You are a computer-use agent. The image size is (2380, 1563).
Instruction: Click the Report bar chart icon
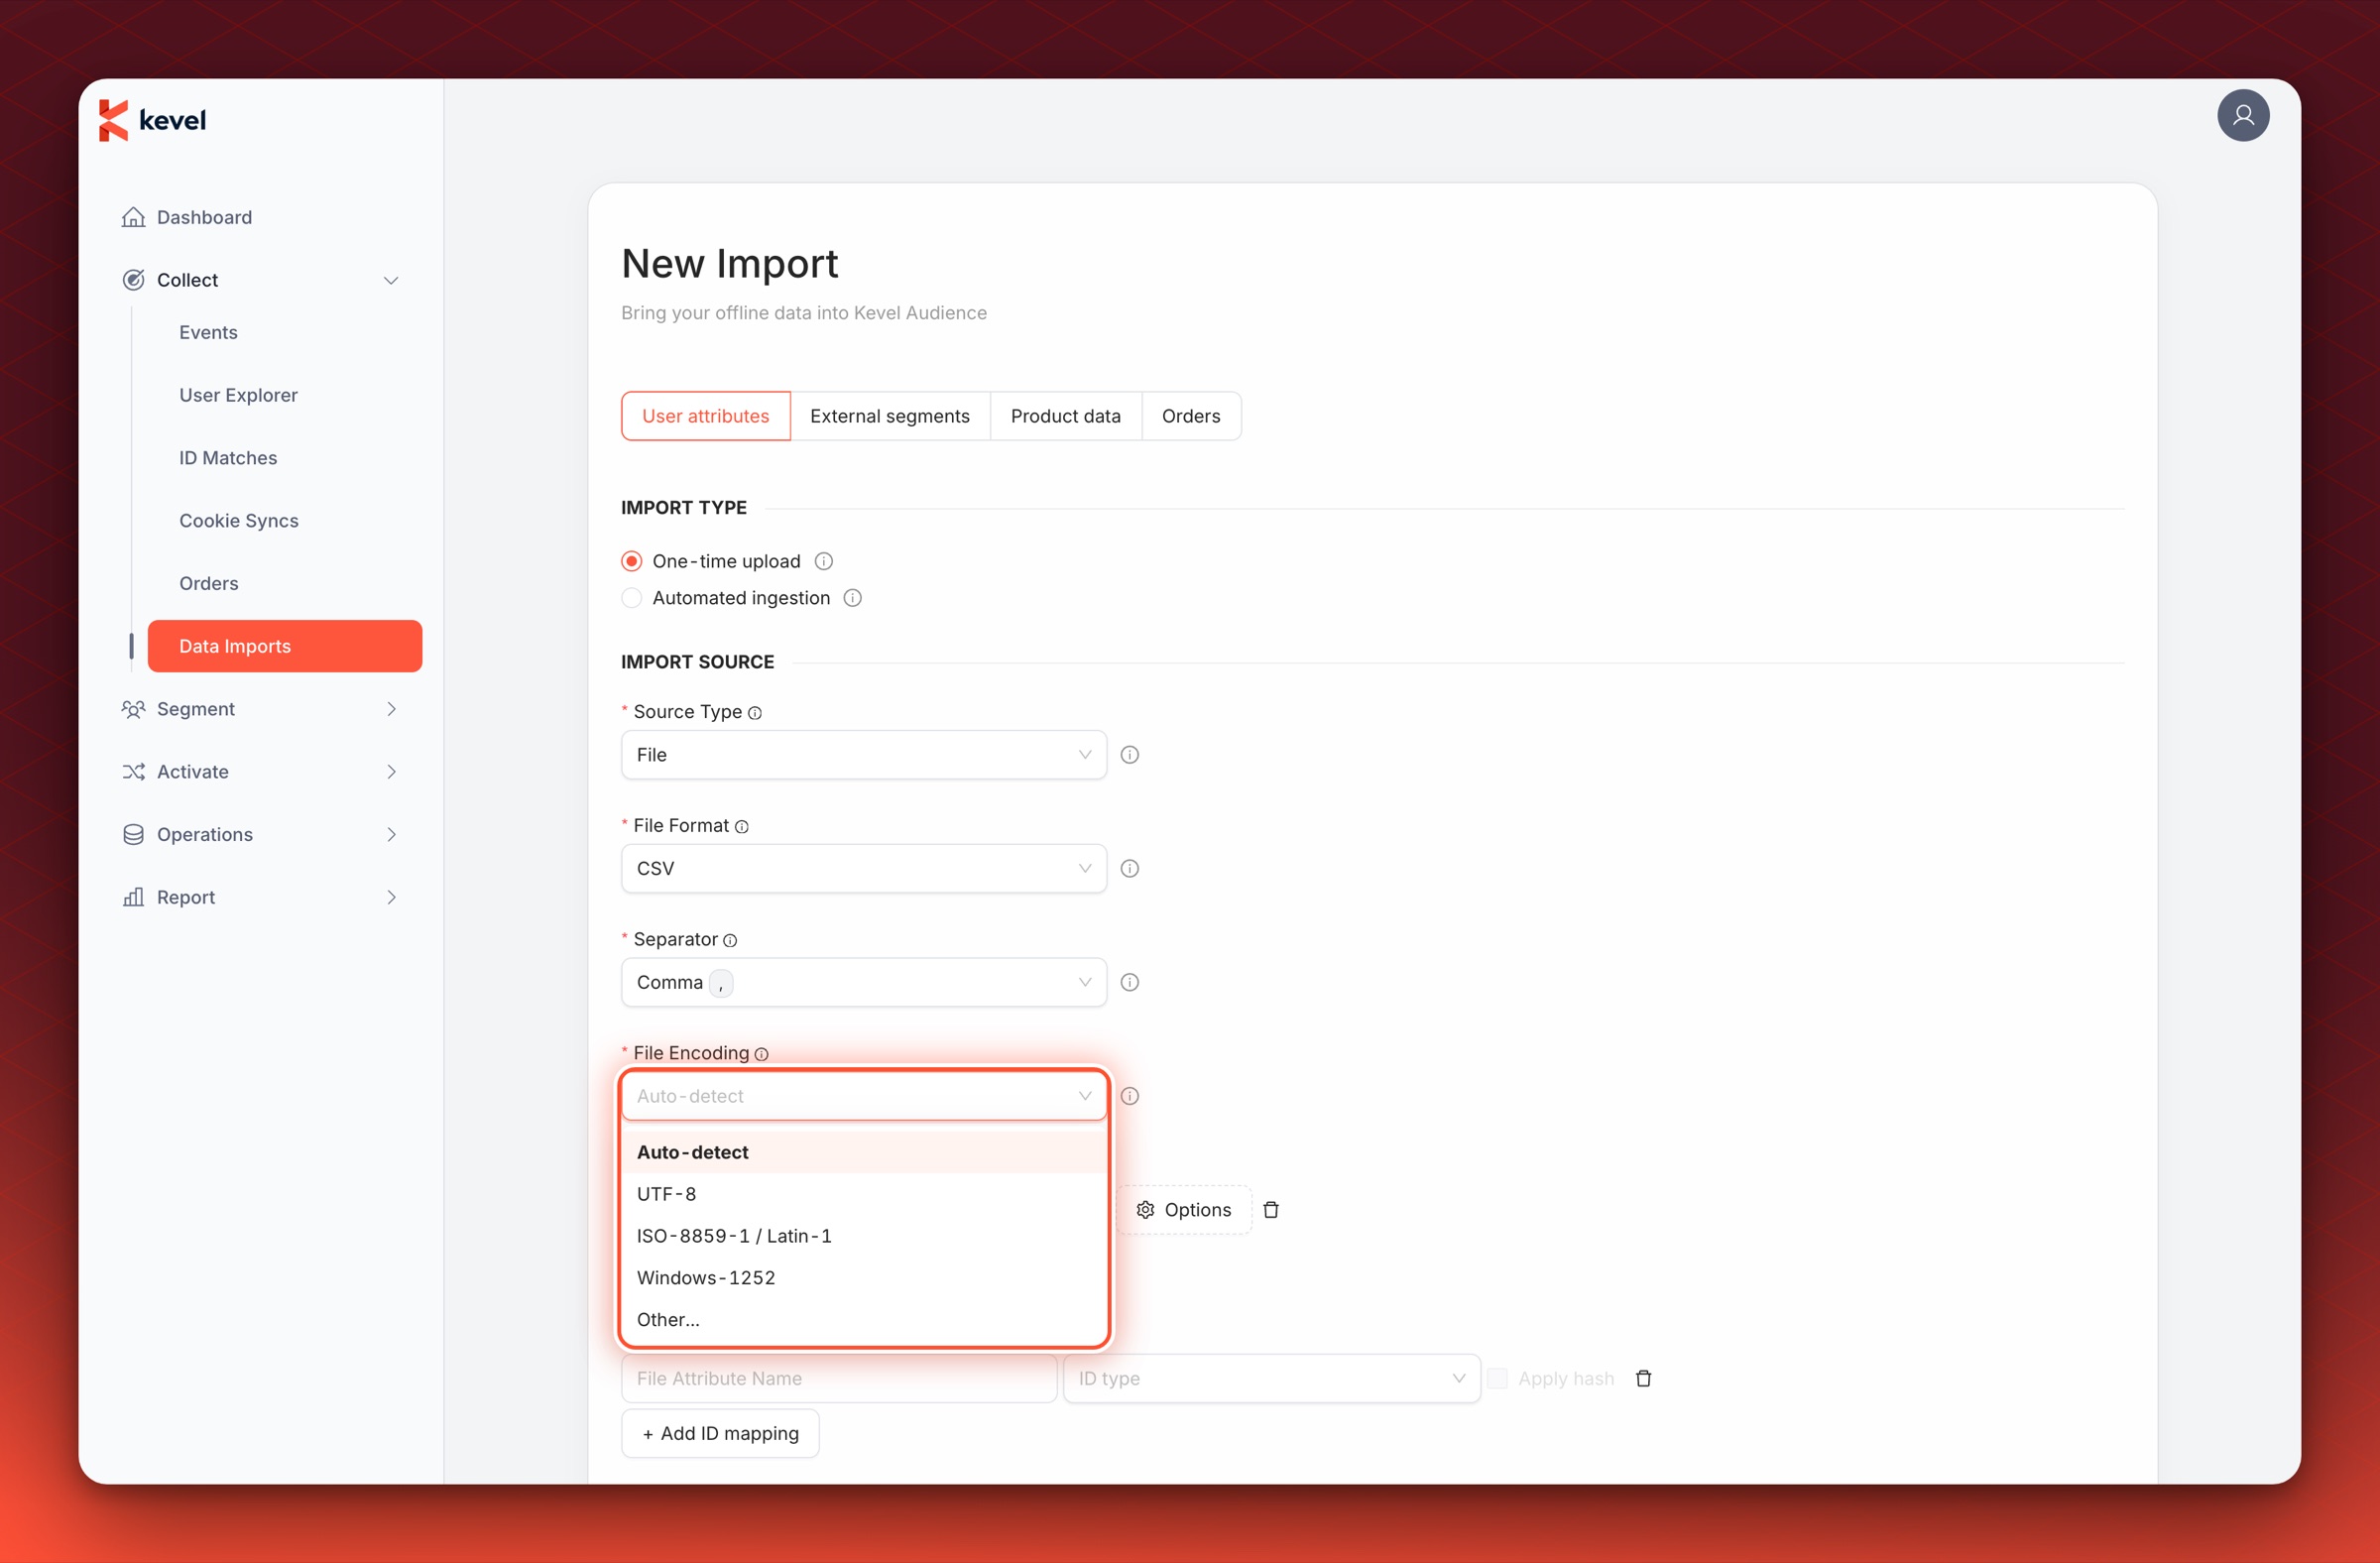tap(133, 897)
